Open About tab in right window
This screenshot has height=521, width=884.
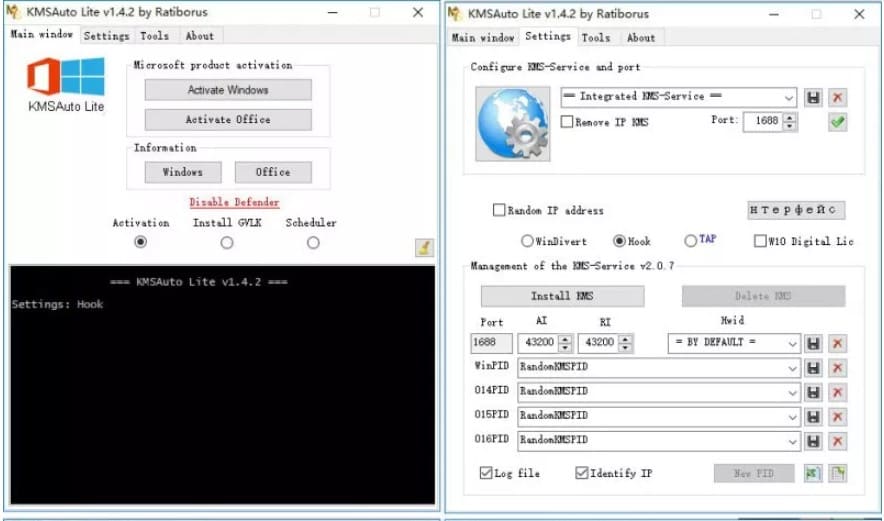tap(641, 38)
